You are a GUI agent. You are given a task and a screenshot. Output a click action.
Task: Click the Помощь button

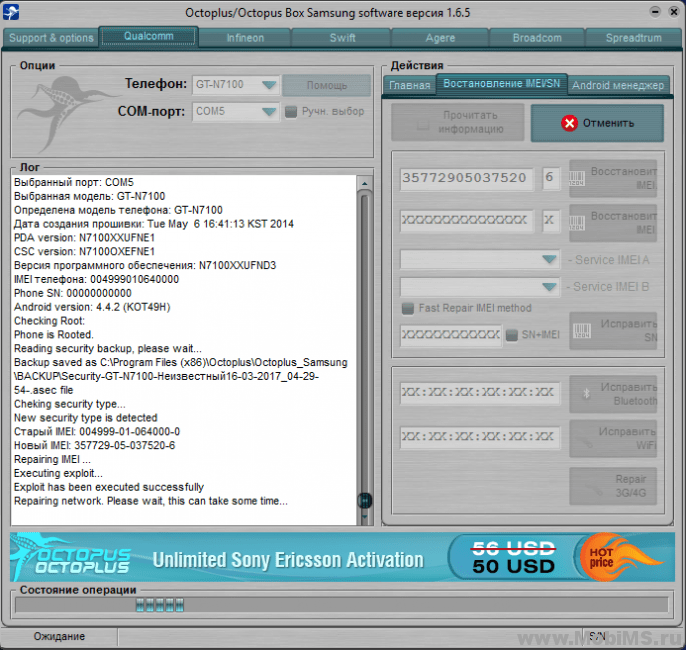[x=326, y=85]
